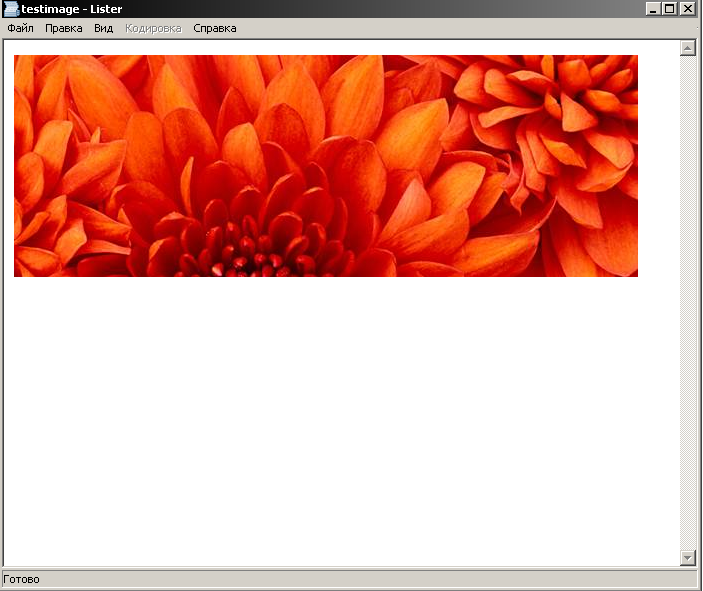
Task: Maximize the Lister window
Action: pyautogui.click(x=669, y=9)
